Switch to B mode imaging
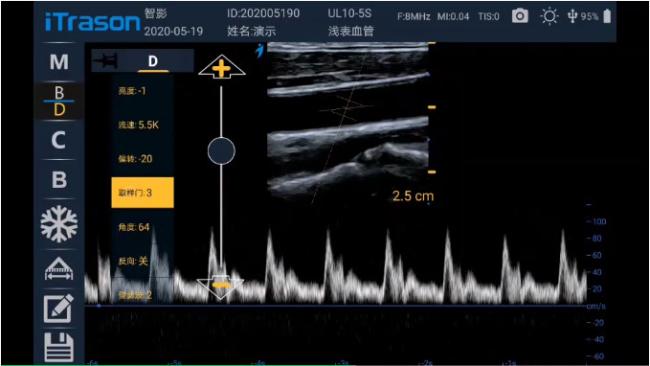 (59, 179)
